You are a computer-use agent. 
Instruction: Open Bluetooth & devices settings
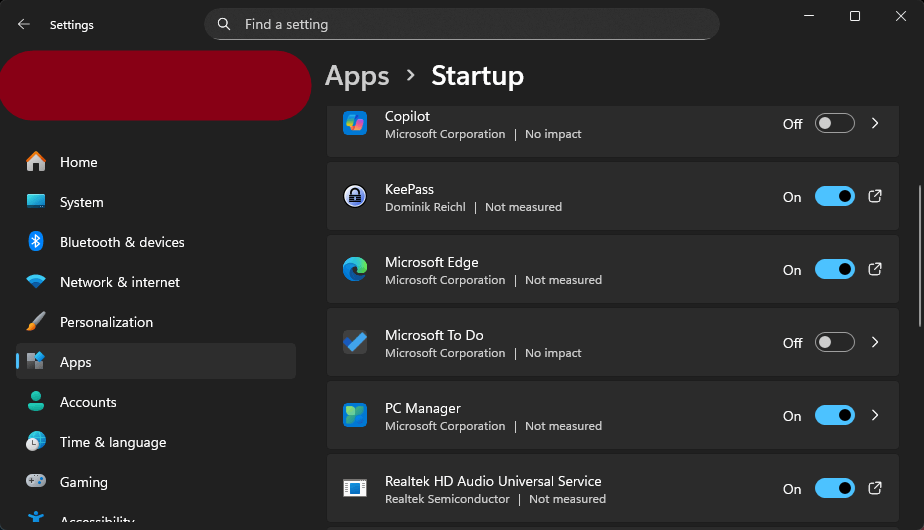121,242
